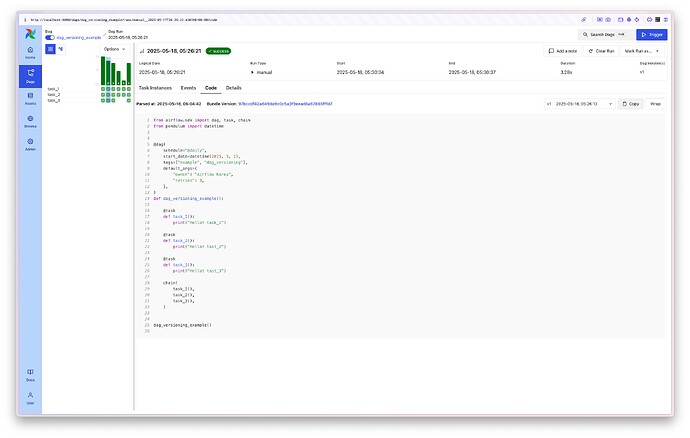Open Assets in the sidebar
The height and width of the screenshot is (438, 690).
pos(30,97)
